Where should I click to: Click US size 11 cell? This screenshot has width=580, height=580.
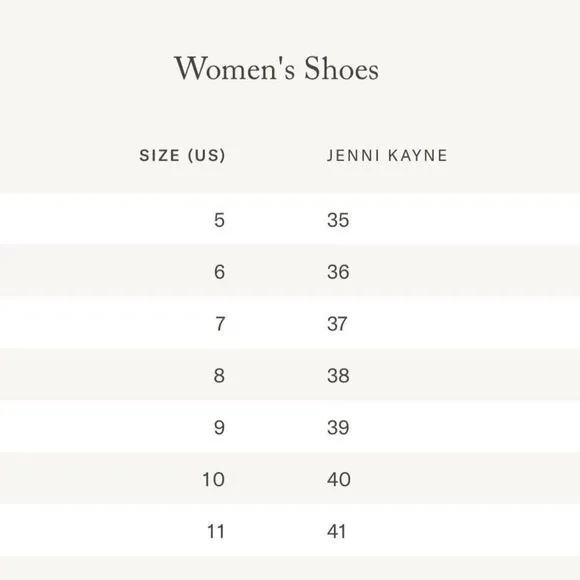pyautogui.click(x=216, y=532)
